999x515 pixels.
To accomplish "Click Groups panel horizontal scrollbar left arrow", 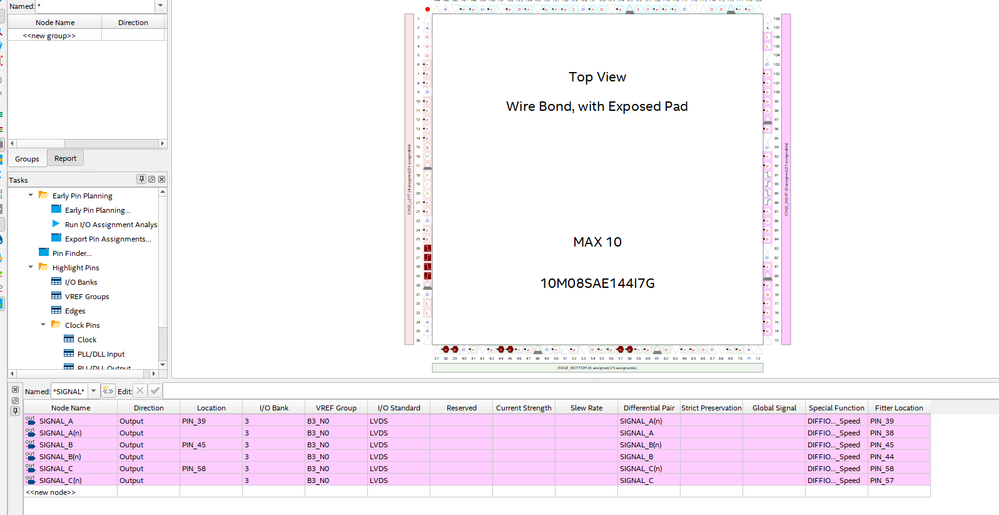I will click(12, 143).
